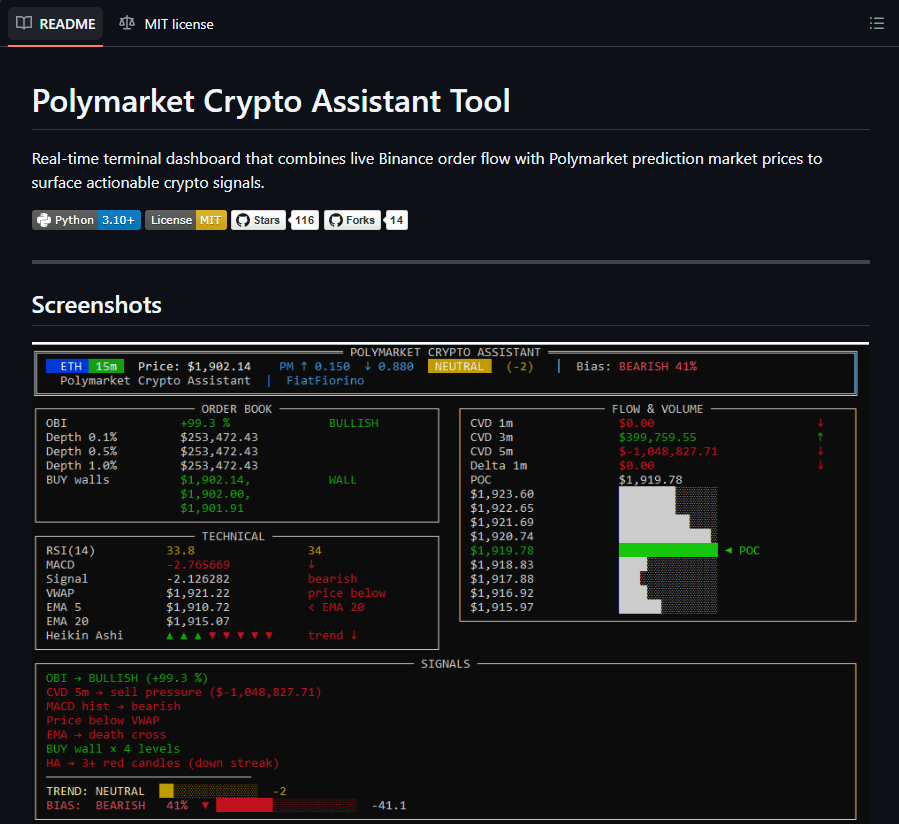Click the FiatFiorino text

pos(325,381)
